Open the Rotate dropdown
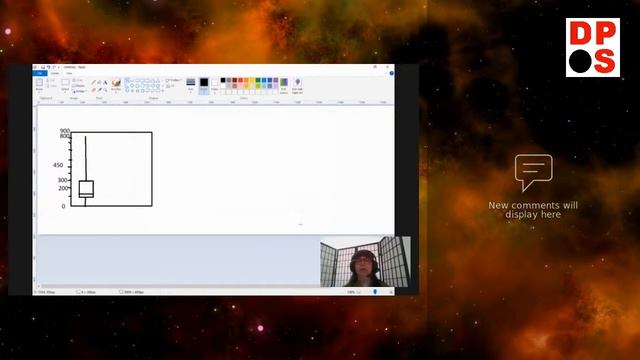The width and height of the screenshot is (640, 360). [x=79, y=91]
